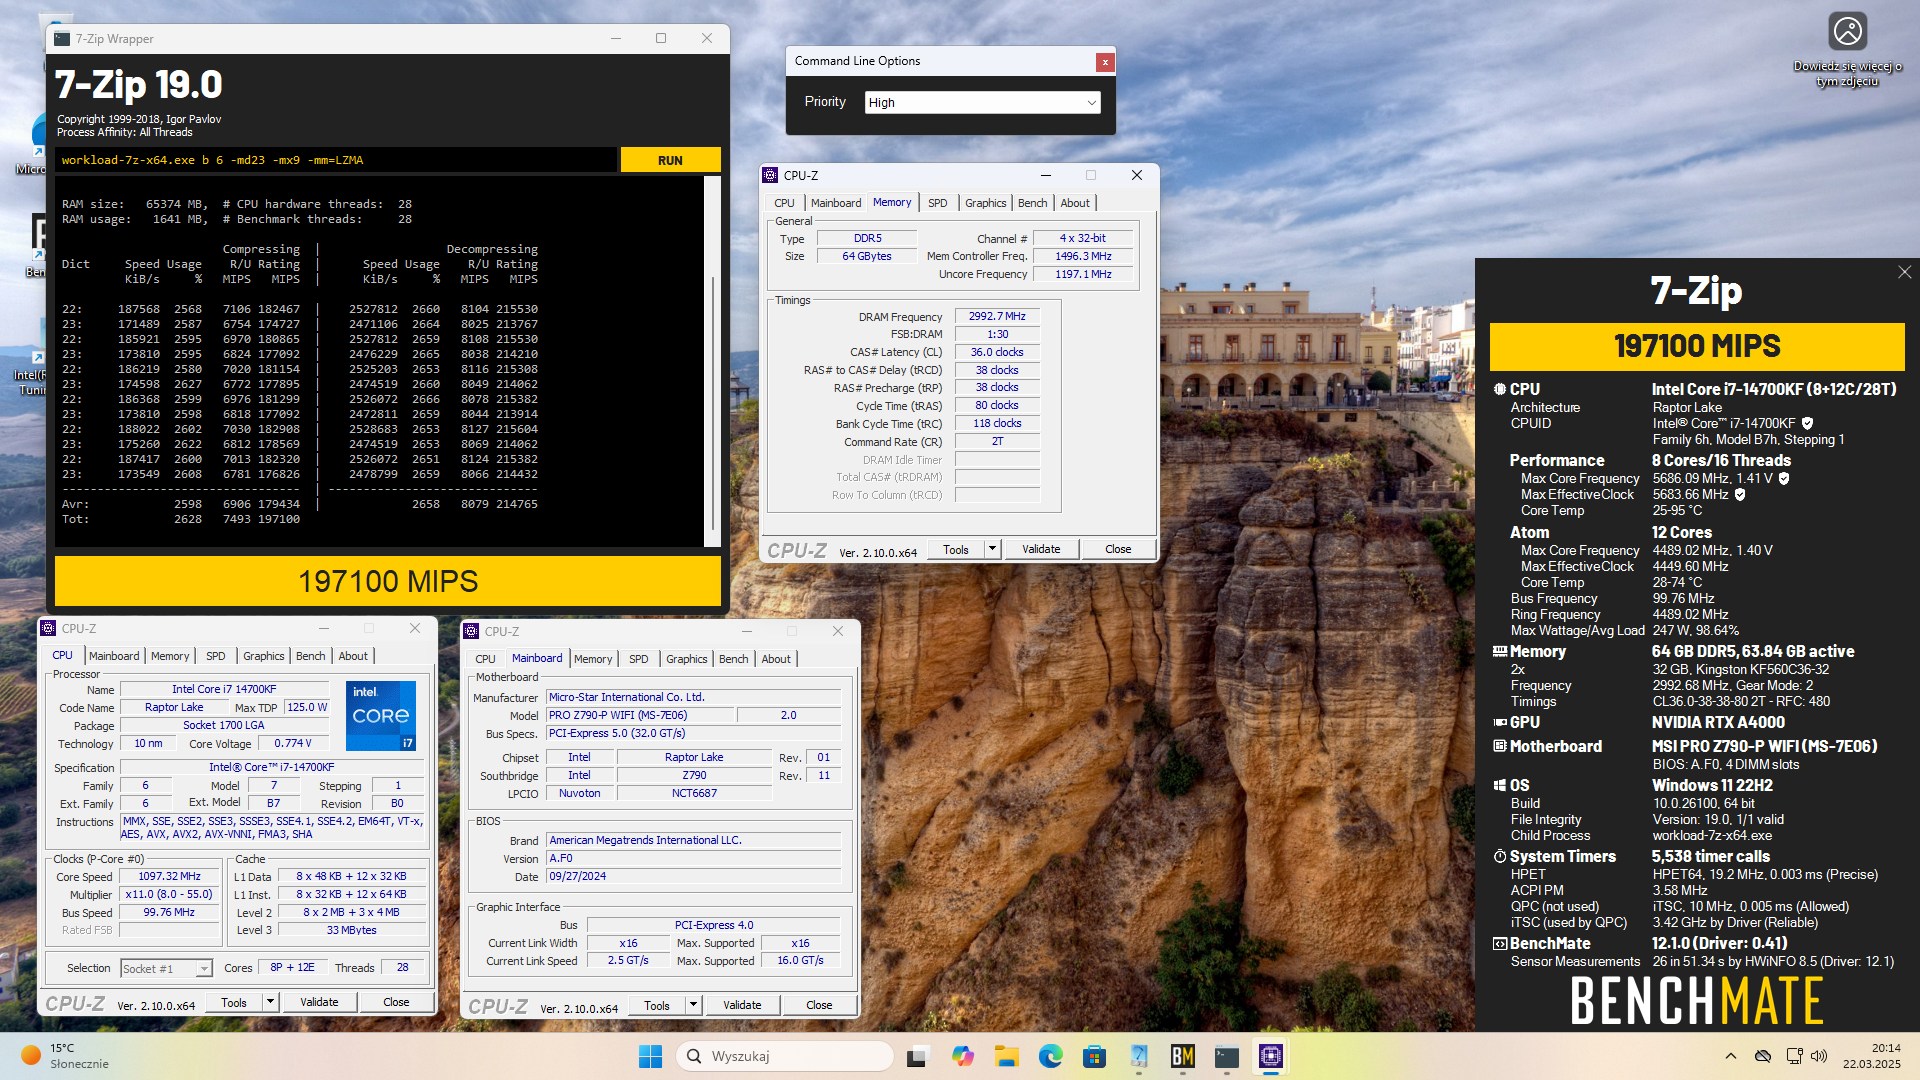Screen dimensions: 1920x1080
Task: Open the Socket #1 selection dropdown
Action: tap(166, 968)
